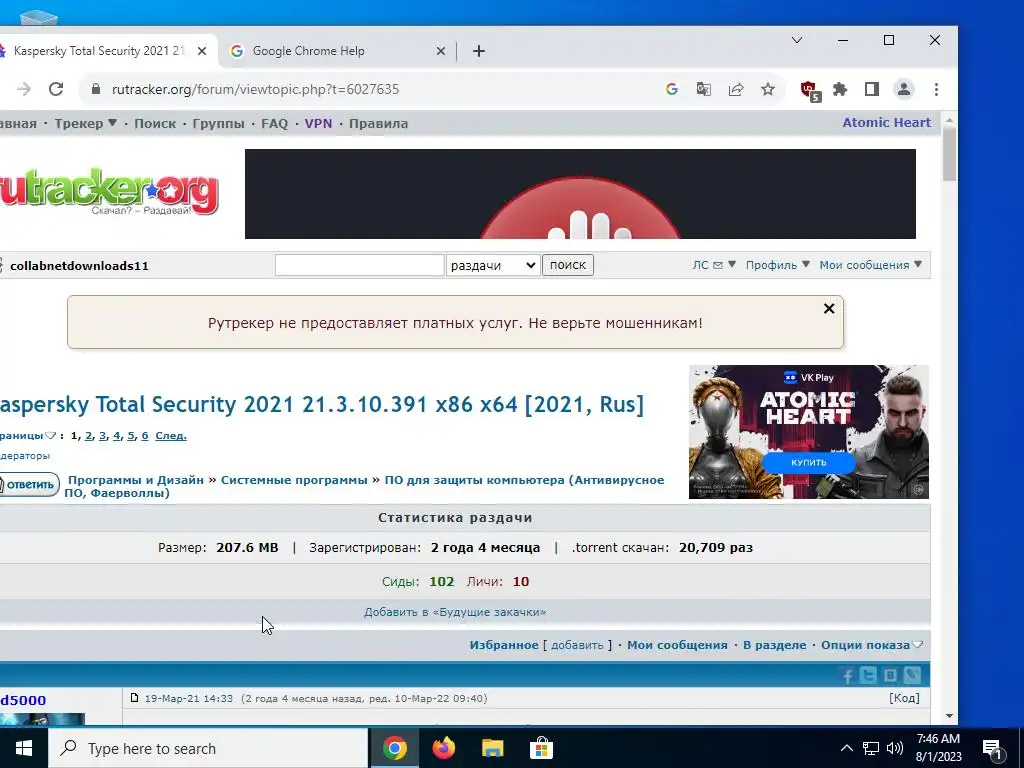Open a new tab with plus button
This screenshot has height=768, width=1024.
[479, 51]
